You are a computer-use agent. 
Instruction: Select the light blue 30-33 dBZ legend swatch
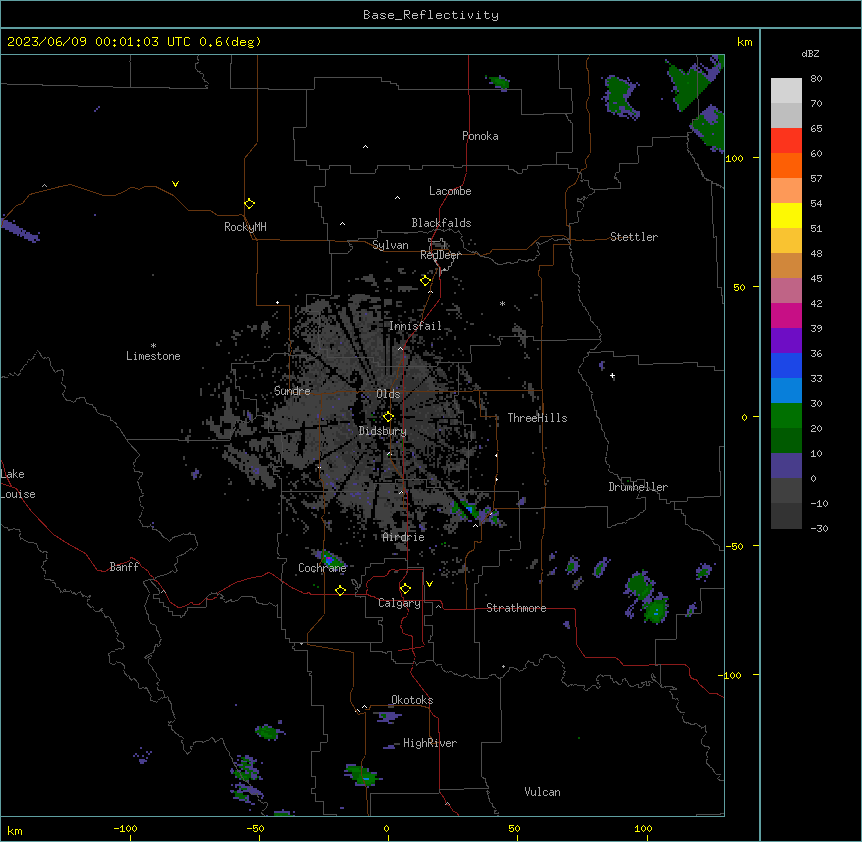point(786,391)
